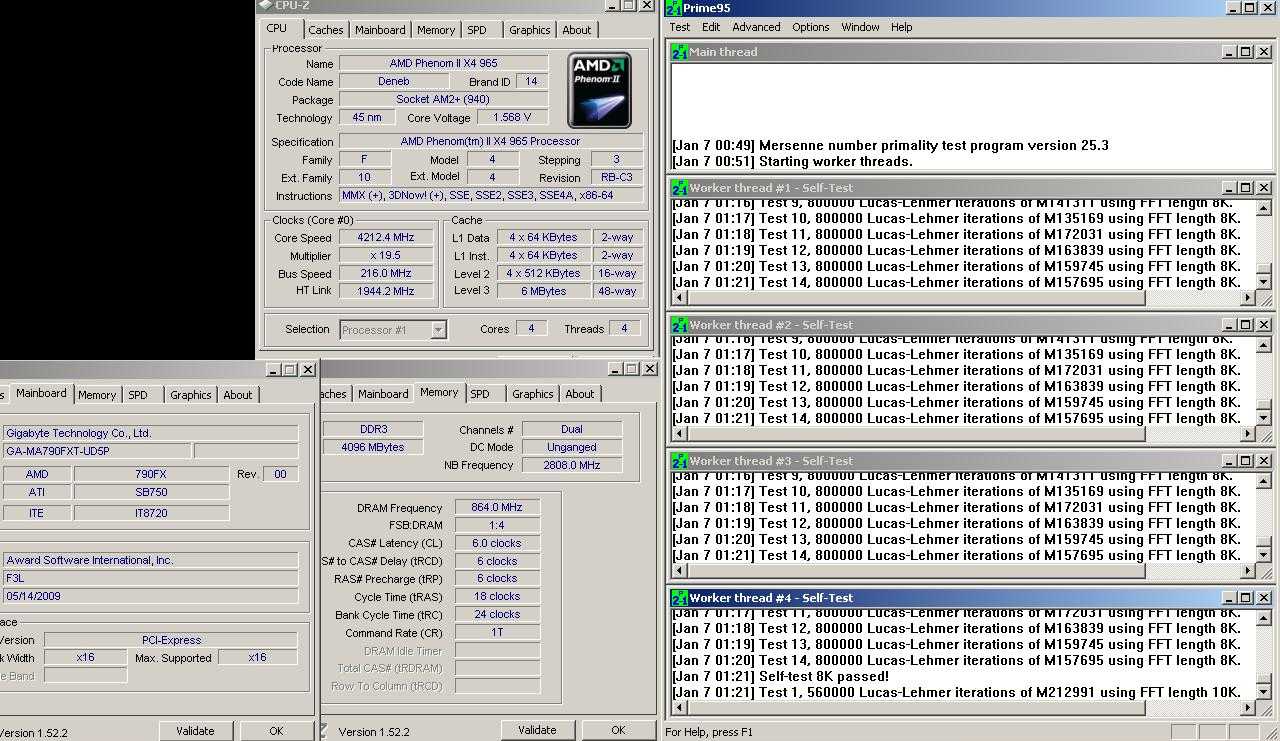1280x741 pixels.
Task: Open the Options menu in Prime95
Action: click(810, 27)
